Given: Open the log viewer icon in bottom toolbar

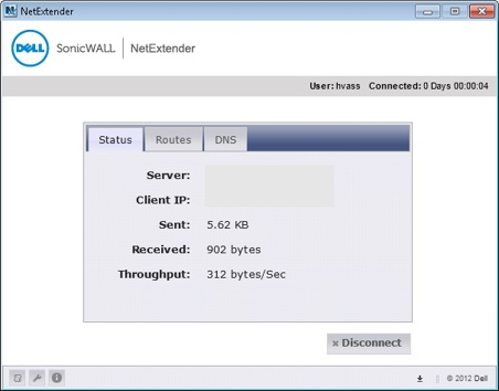Looking at the screenshot, I should [x=17, y=378].
